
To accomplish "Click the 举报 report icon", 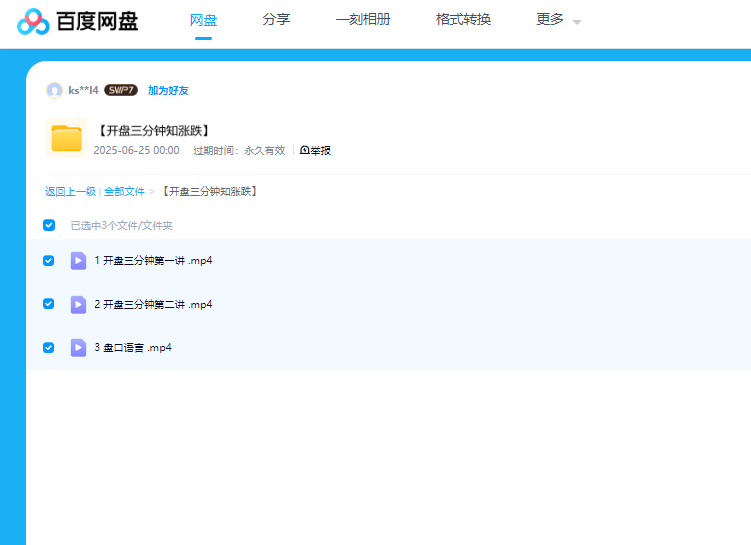I will (x=304, y=151).
